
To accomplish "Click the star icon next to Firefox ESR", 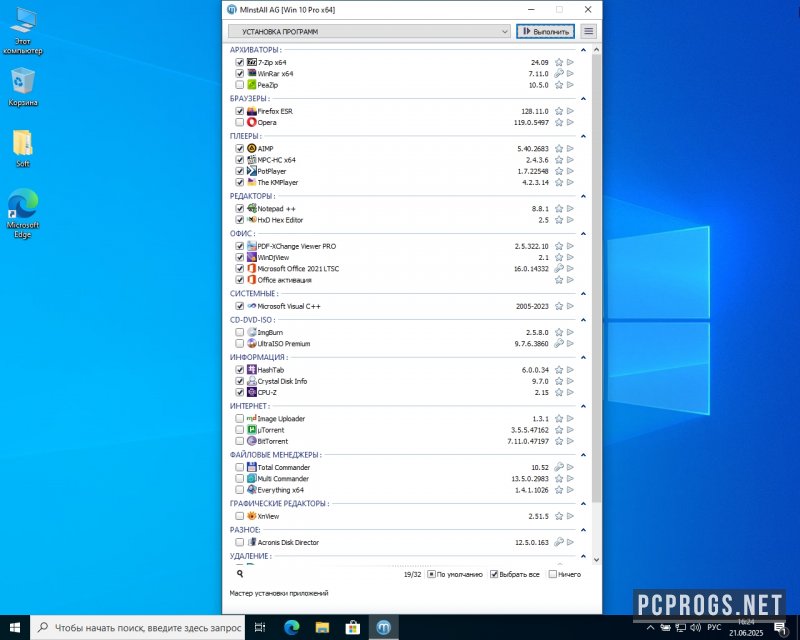I will [559, 111].
